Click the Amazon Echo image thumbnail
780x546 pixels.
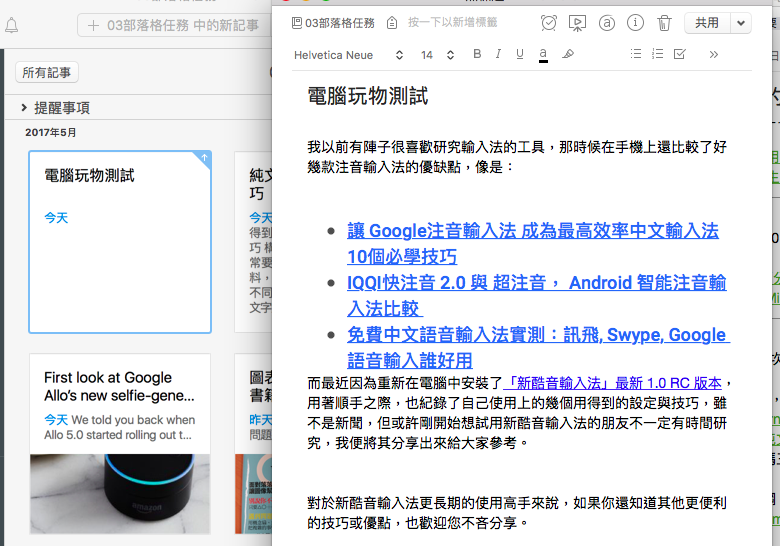coord(120,494)
